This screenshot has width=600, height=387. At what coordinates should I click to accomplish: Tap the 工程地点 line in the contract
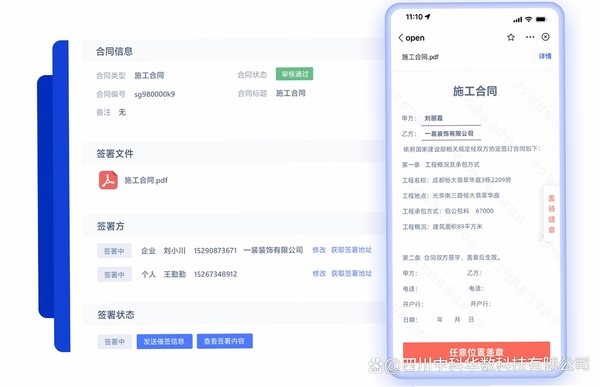[x=451, y=196]
